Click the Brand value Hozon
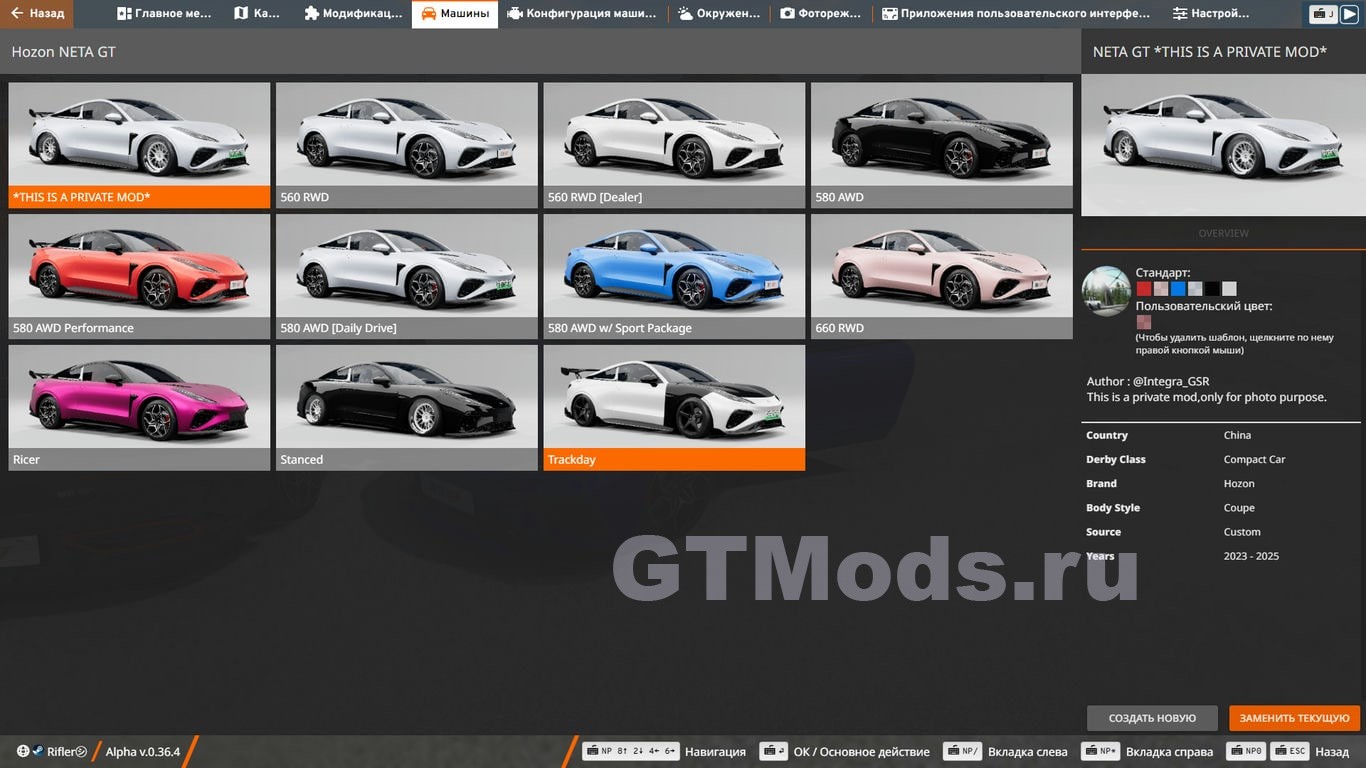The height and width of the screenshot is (768, 1366). pyautogui.click(x=1239, y=483)
